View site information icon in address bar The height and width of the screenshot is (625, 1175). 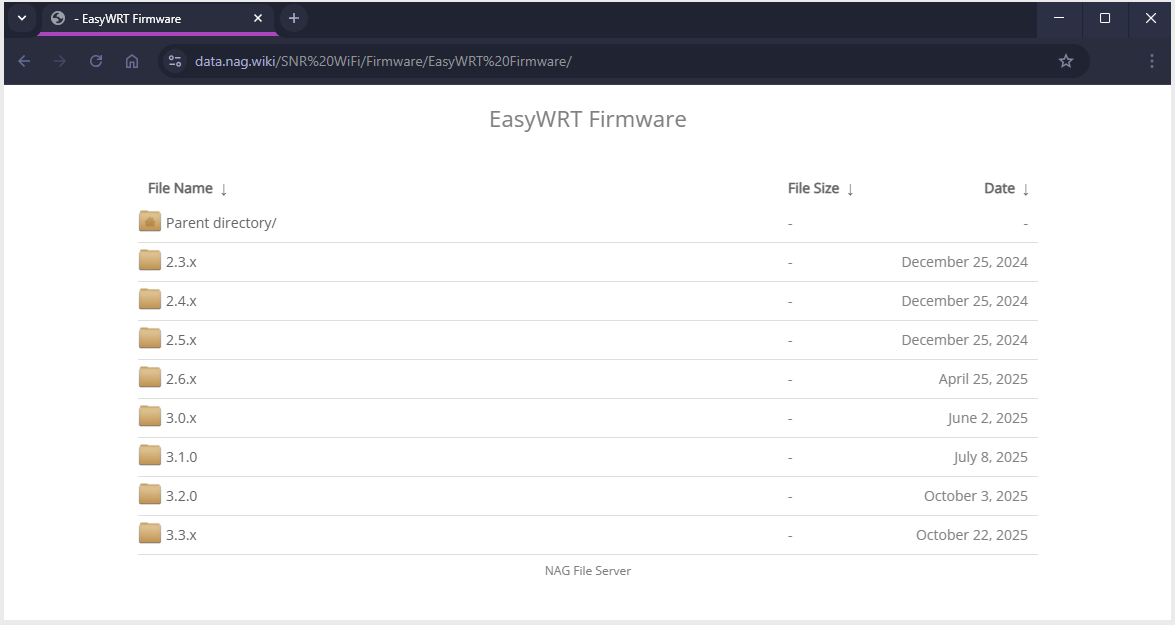(x=175, y=61)
